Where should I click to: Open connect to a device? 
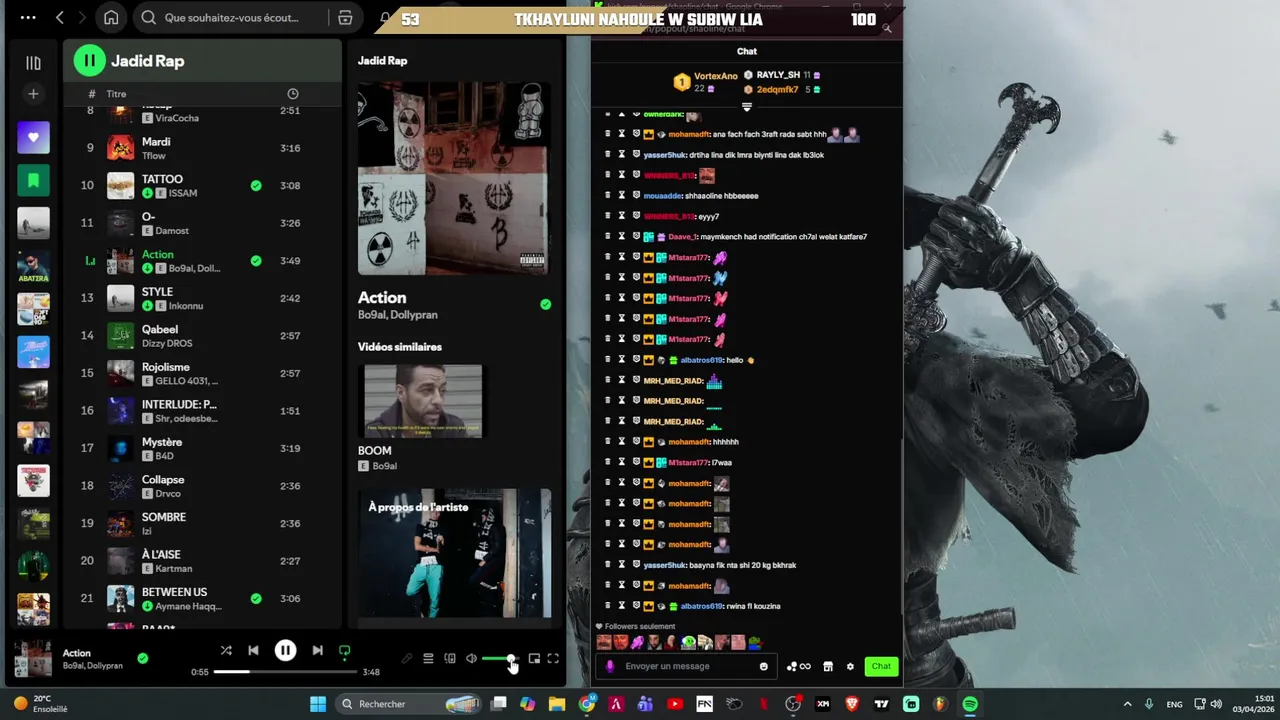(450, 659)
